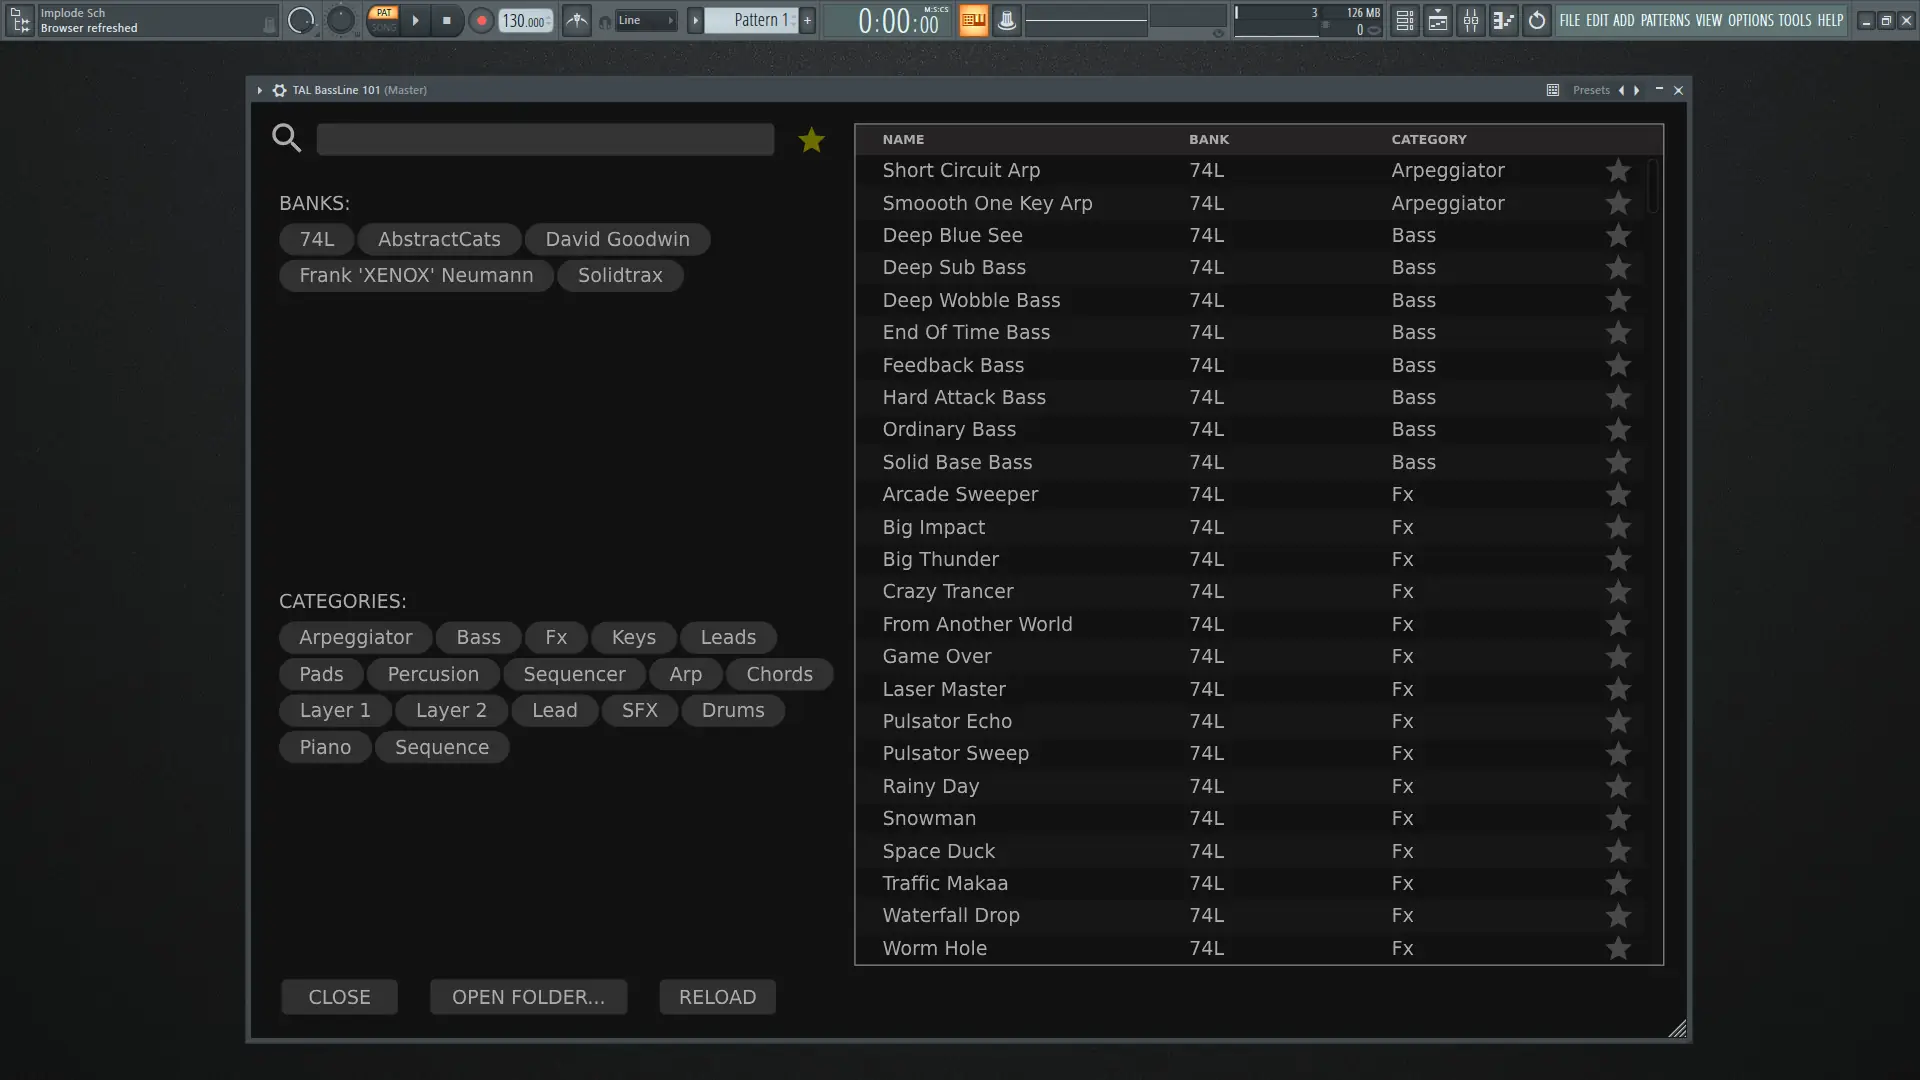Click the preset search magnifier icon

[287, 138]
